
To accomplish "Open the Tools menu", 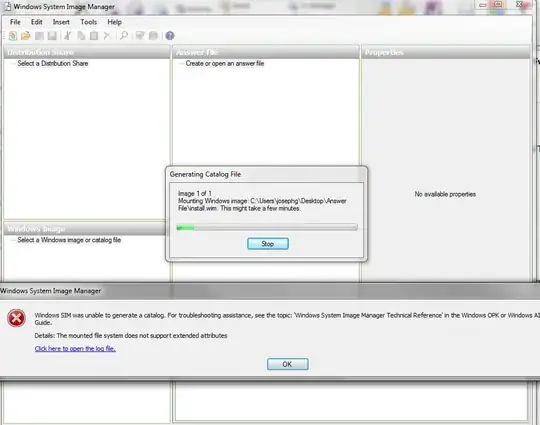I will 89,22.
